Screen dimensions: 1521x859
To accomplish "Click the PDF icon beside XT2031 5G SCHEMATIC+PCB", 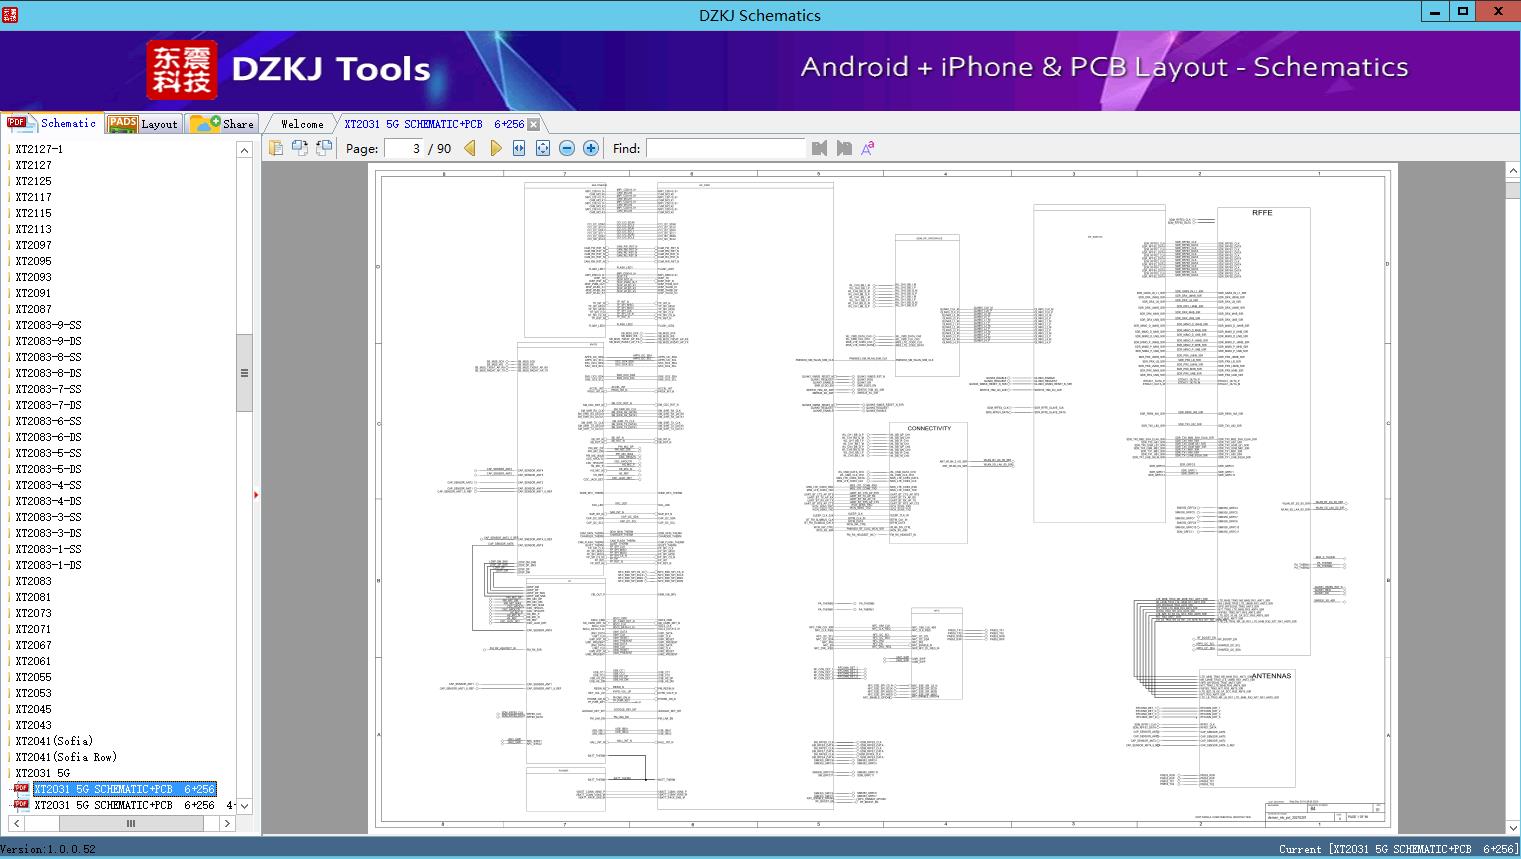I will pos(18,789).
